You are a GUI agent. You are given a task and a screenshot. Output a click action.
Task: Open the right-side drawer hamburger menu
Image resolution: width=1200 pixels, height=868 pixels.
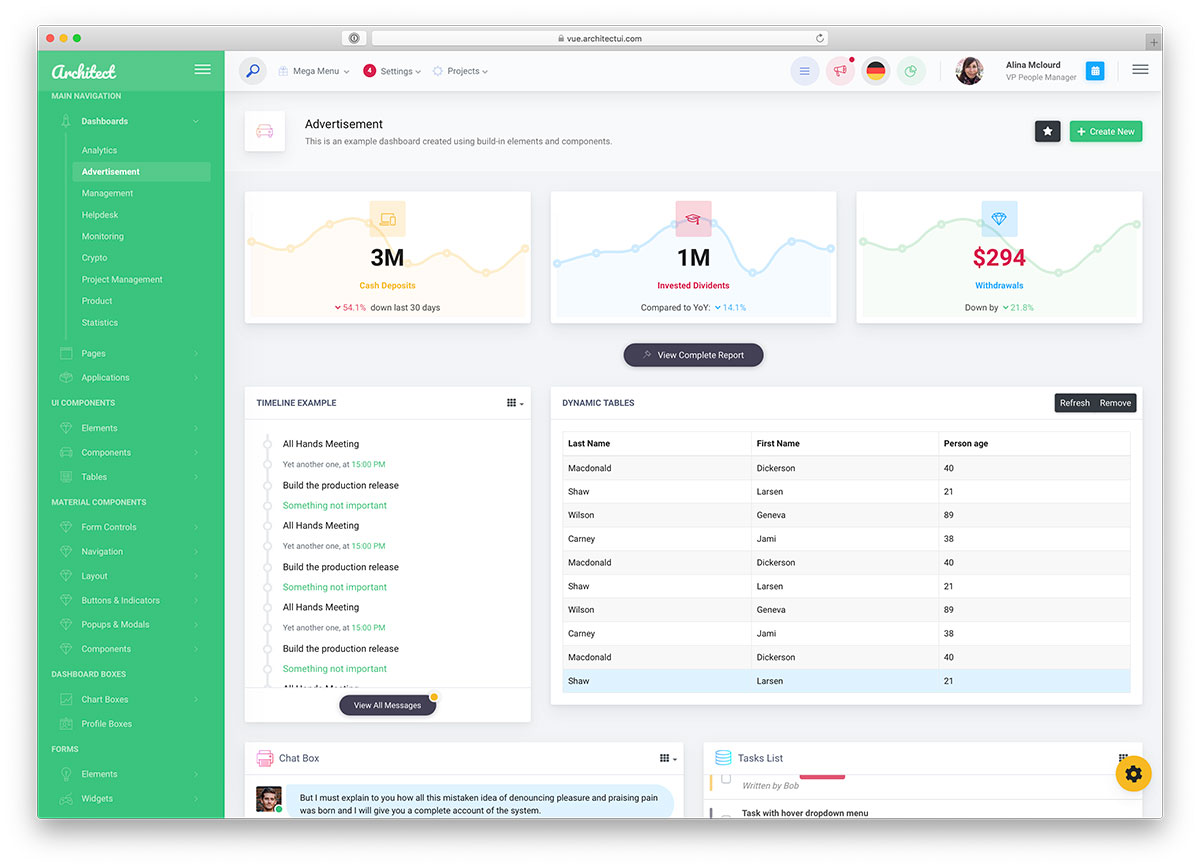[x=1140, y=70]
